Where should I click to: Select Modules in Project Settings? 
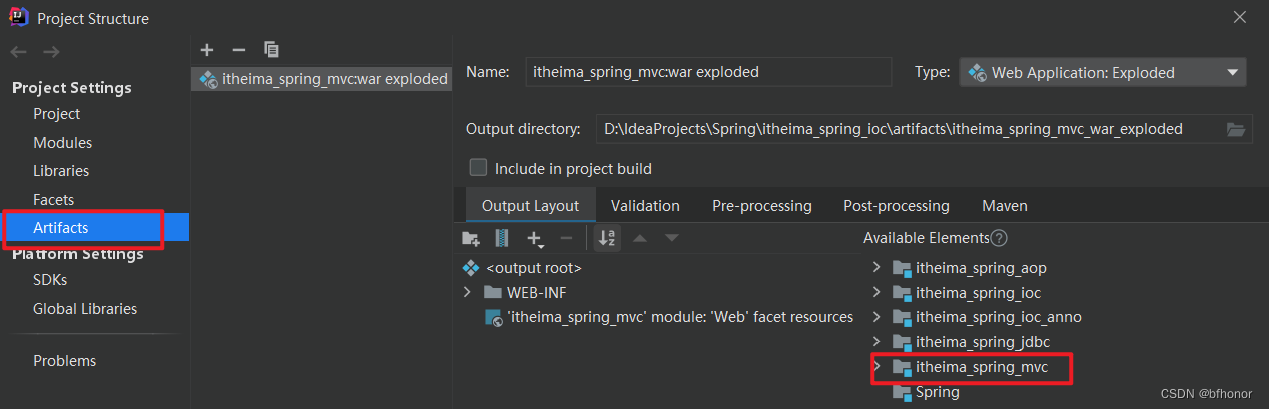point(62,143)
